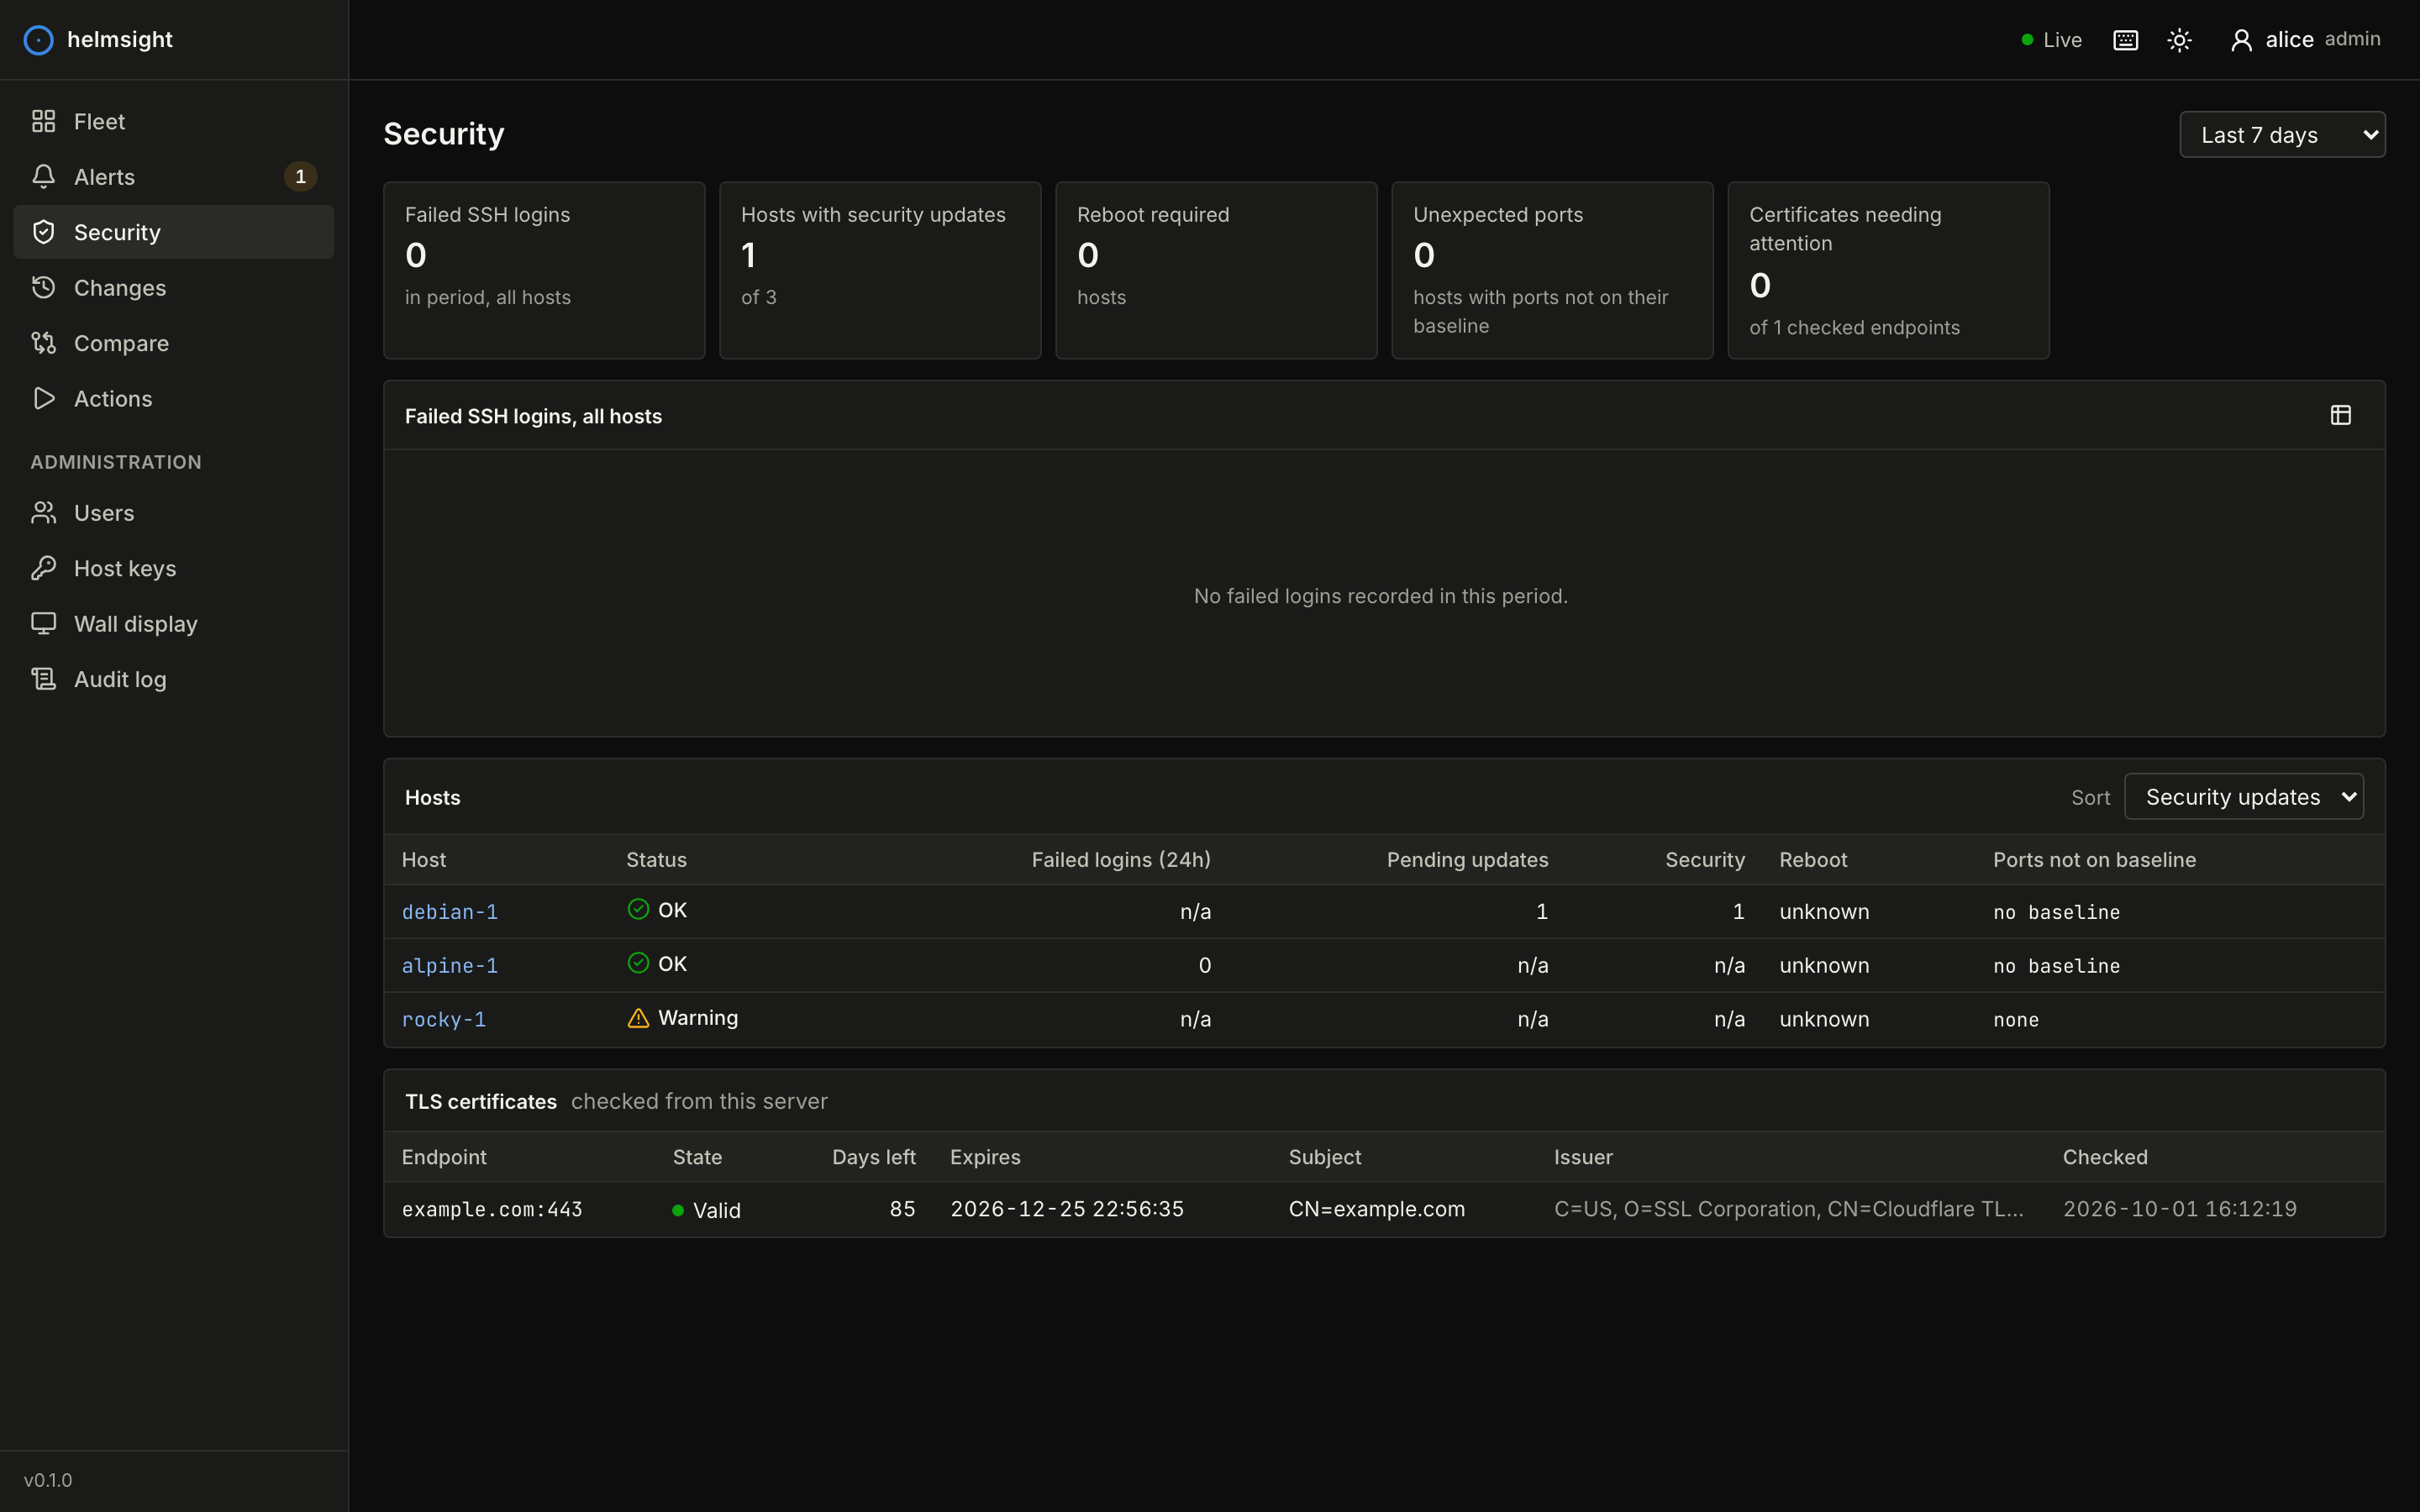Image resolution: width=2420 pixels, height=1512 pixels.
Task: Click the Security column header in Hosts table
Action: pyautogui.click(x=1704, y=860)
